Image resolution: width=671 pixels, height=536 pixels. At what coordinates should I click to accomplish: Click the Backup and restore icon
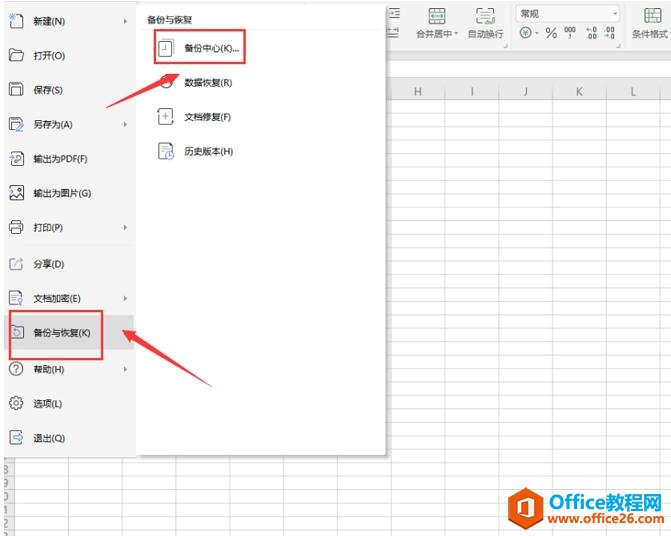[x=17, y=332]
